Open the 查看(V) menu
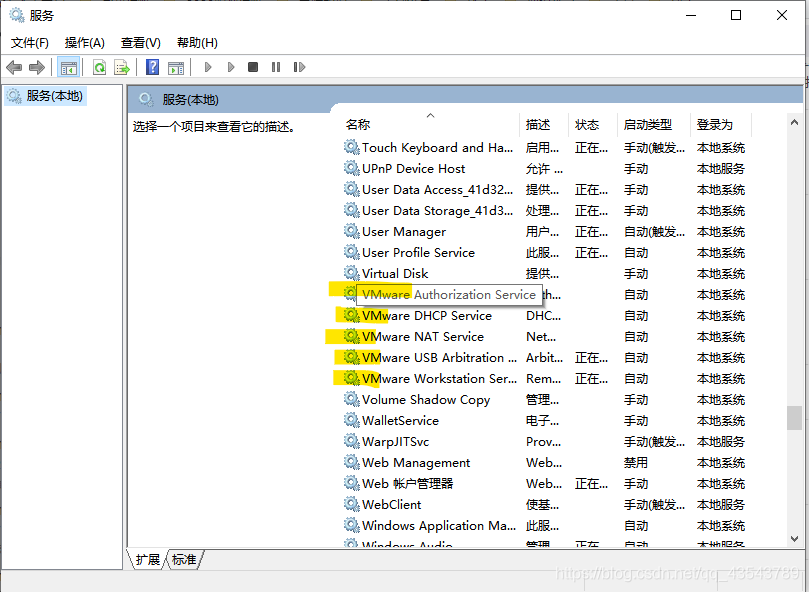Image resolution: width=809 pixels, height=592 pixels. click(140, 43)
